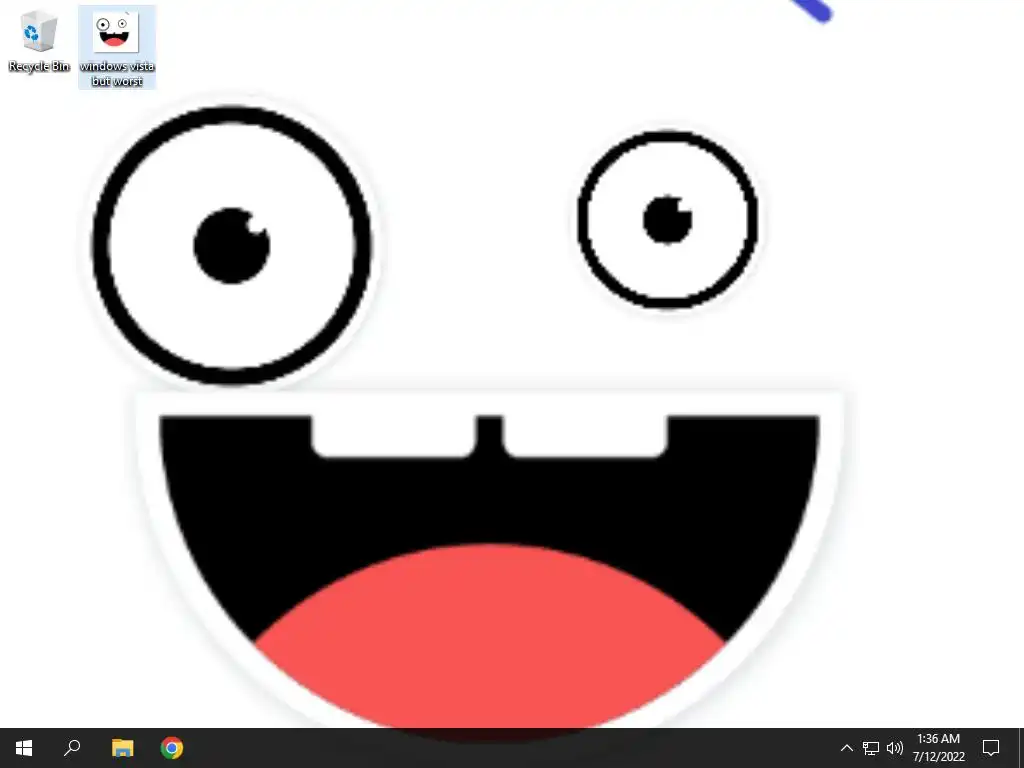Launch File Explorer from the taskbar

[x=122, y=748]
